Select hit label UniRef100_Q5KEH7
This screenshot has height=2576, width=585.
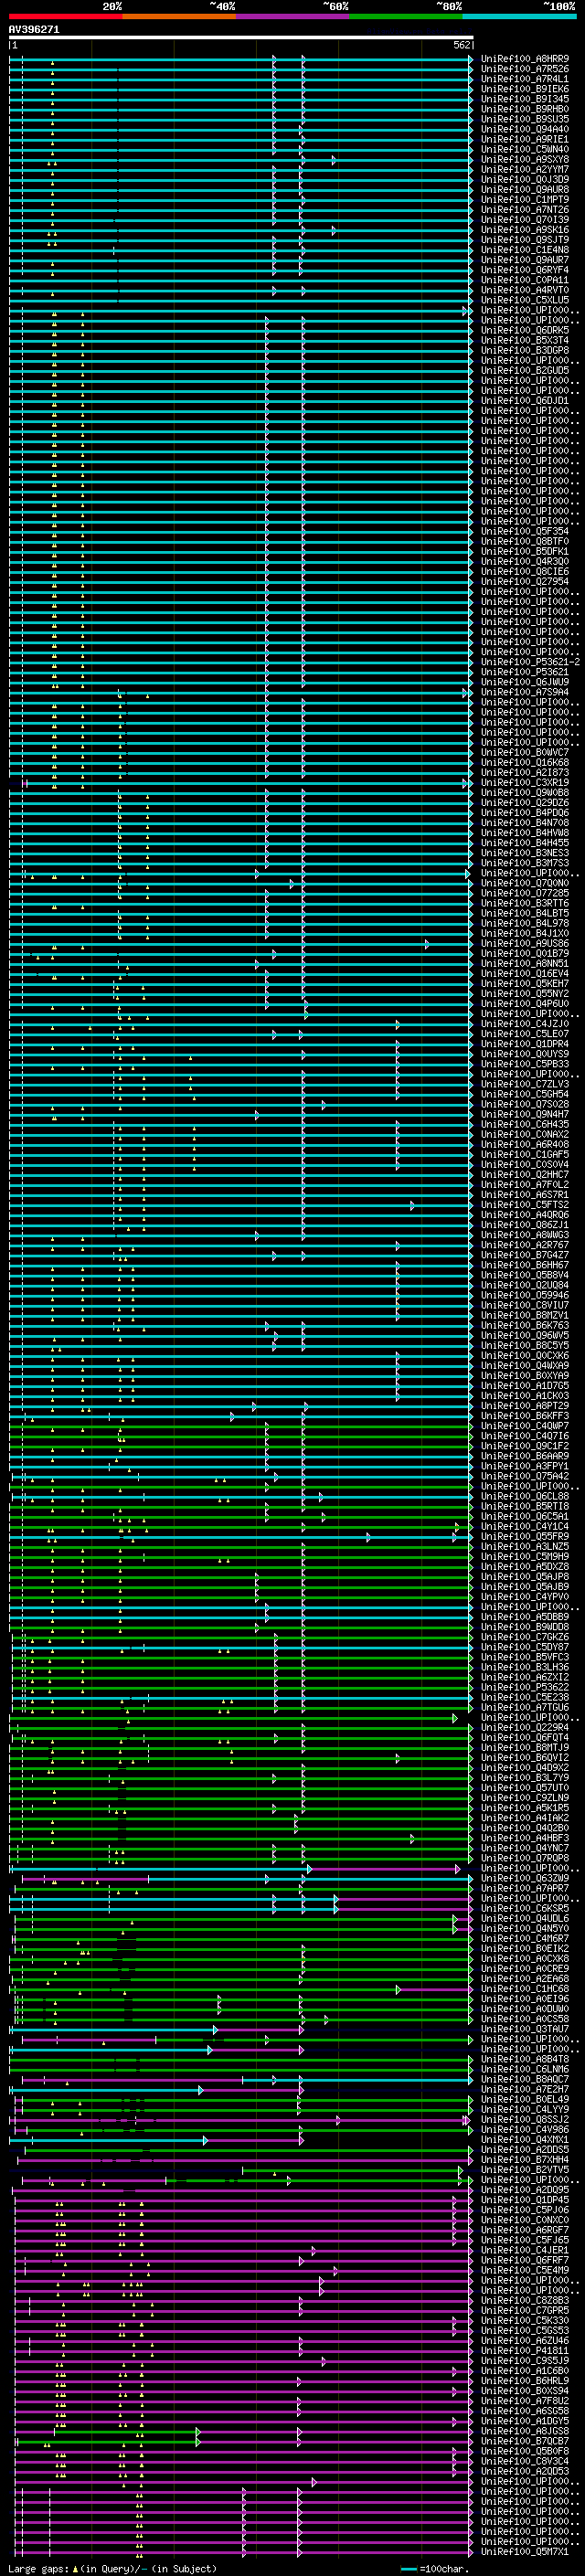point(525,983)
